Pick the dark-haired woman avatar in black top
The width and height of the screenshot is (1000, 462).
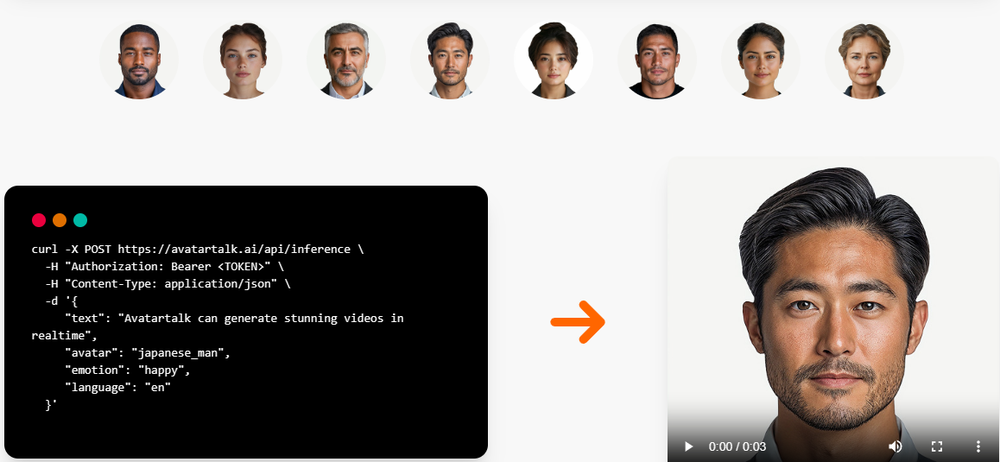760,60
